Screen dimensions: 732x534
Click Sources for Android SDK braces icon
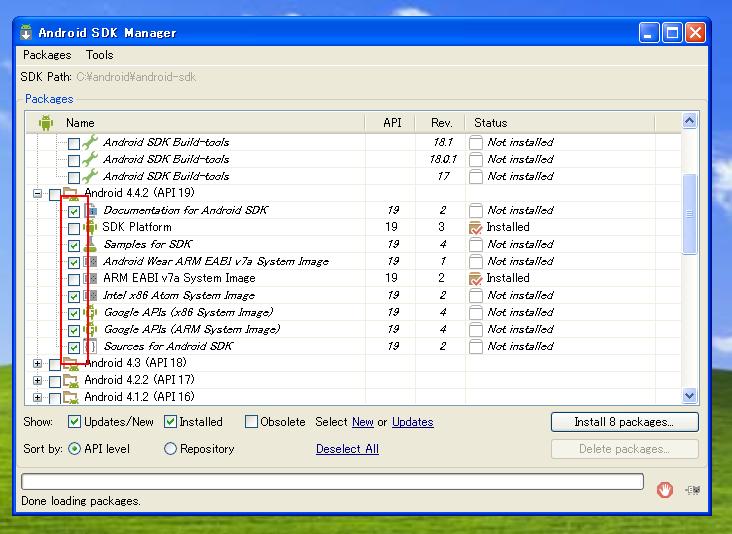[x=91, y=346]
